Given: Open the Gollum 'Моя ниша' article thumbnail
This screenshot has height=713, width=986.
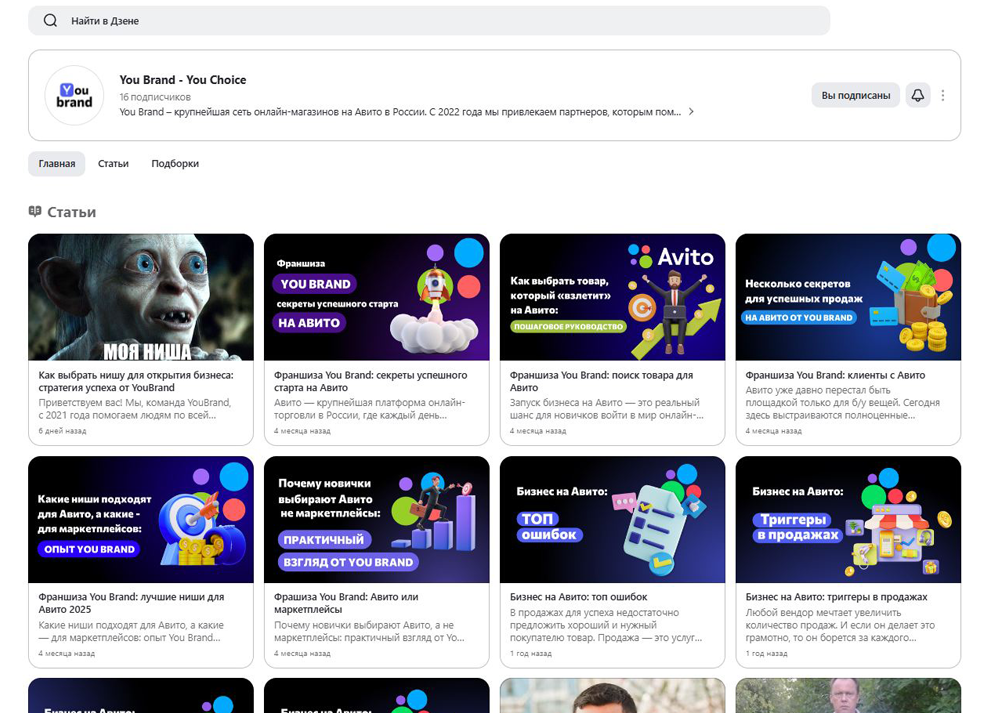Looking at the screenshot, I should click(x=141, y=297).
